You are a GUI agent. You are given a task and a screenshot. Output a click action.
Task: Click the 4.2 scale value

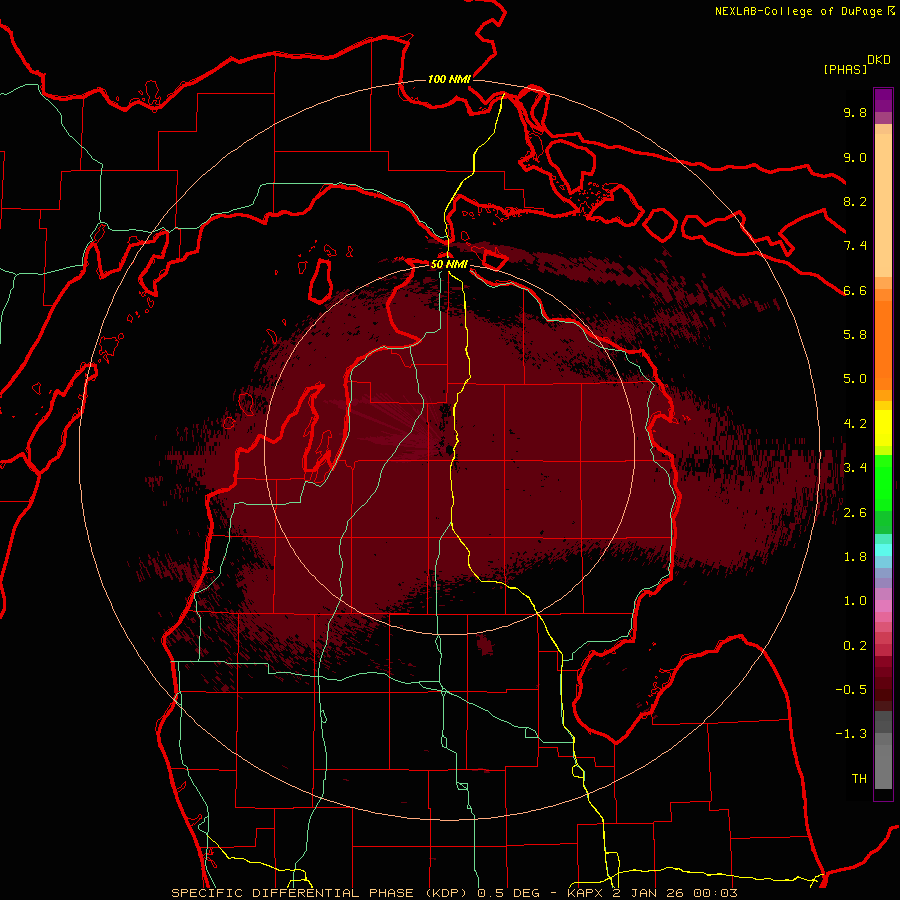(855, 424)
